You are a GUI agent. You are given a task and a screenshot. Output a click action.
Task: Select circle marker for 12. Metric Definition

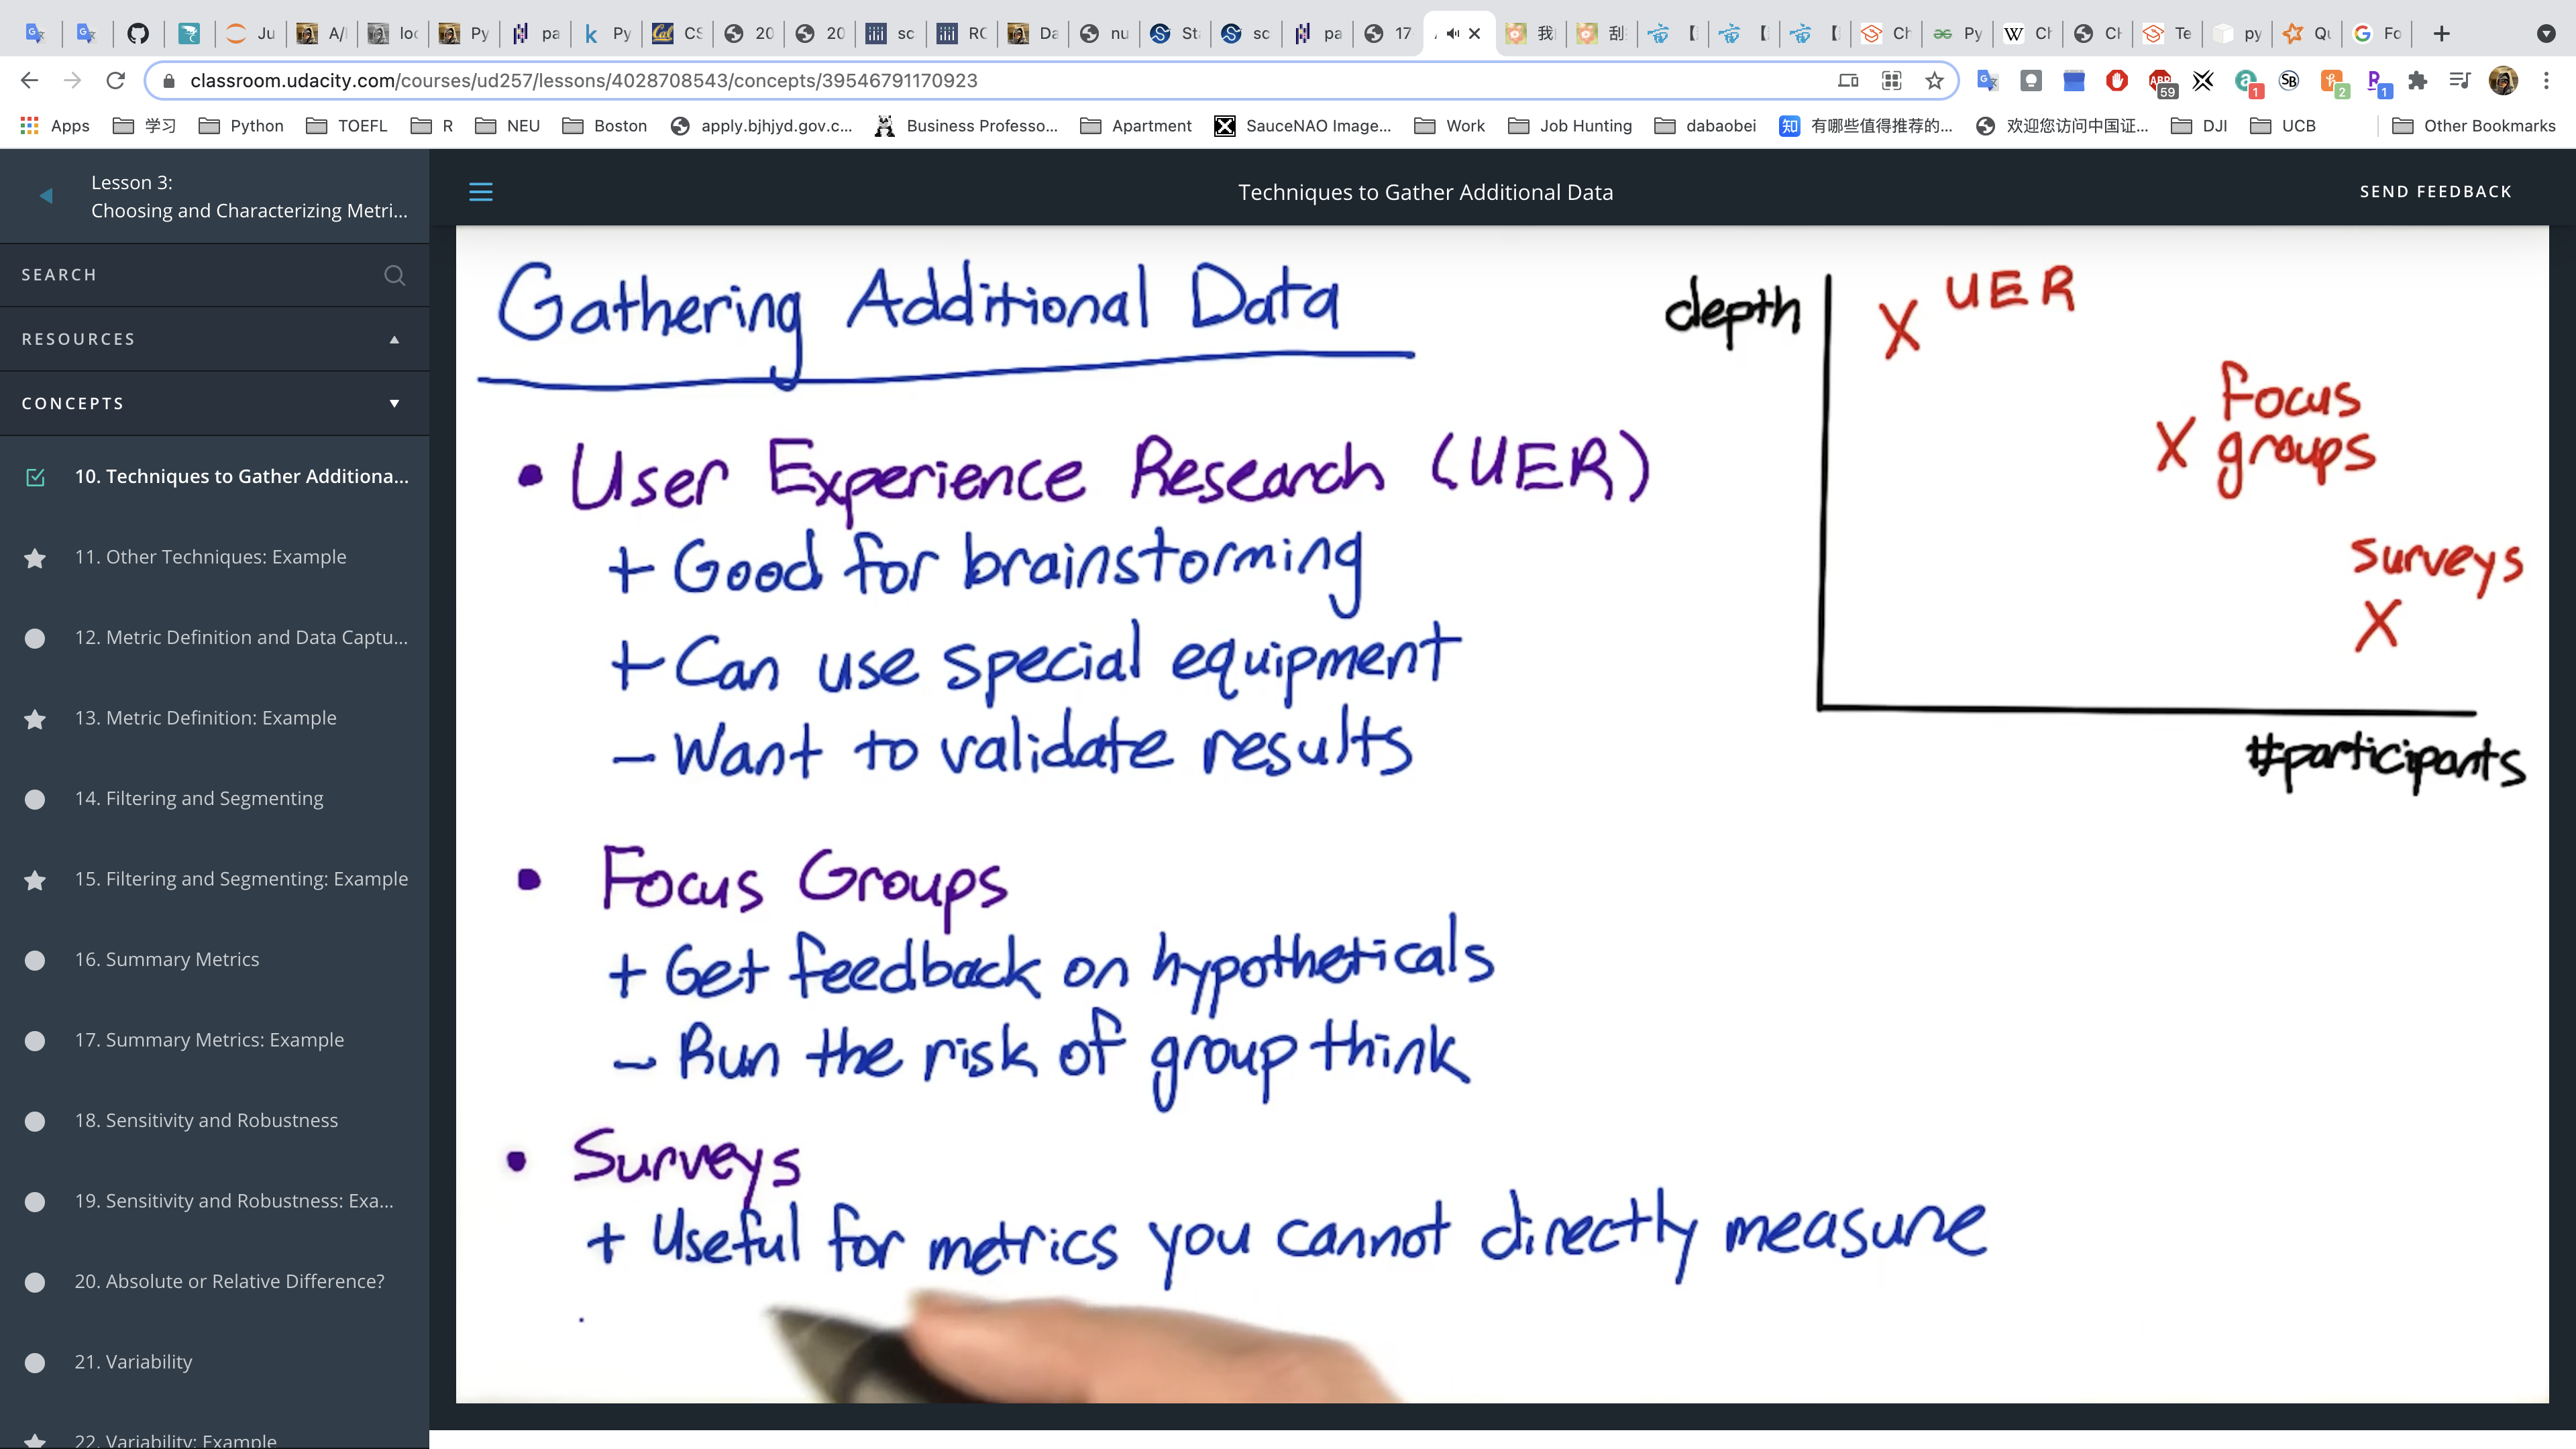point(35,638)
